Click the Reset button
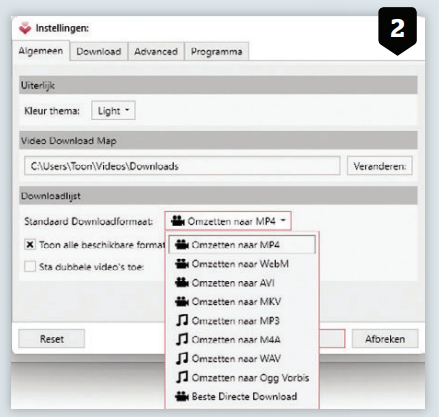 52,339
